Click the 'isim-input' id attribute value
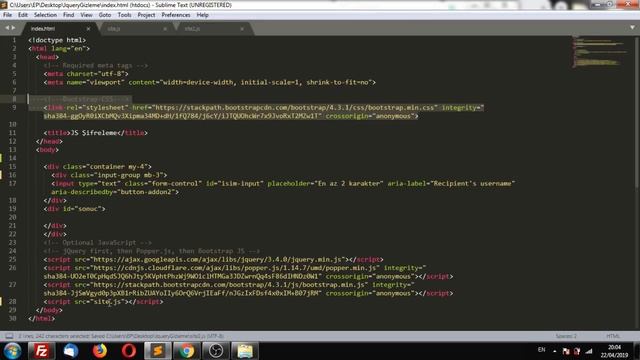 [x=241, y=184]
